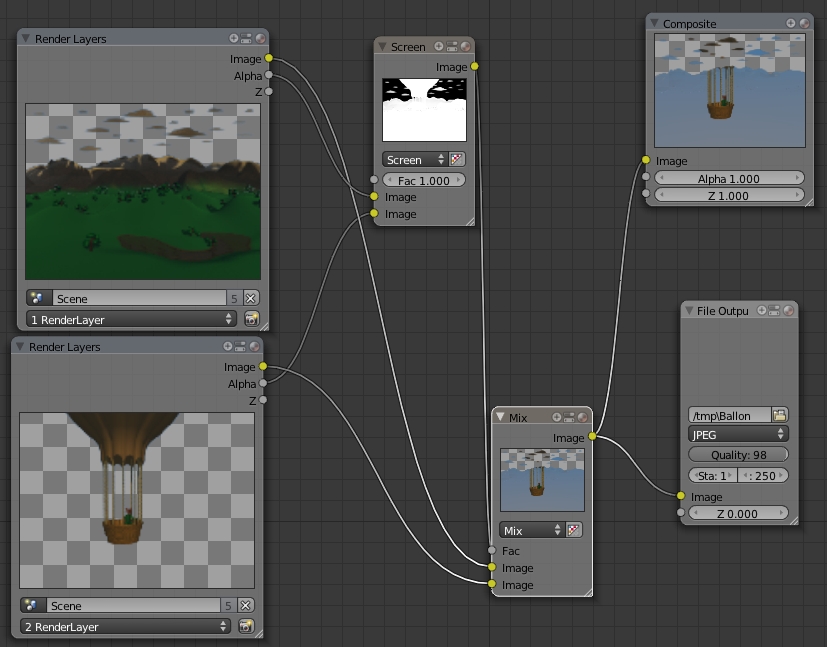Toggle preview sphere icon on top Render Layers header
This screenshot has height=647, width=827.
(260, 38)
